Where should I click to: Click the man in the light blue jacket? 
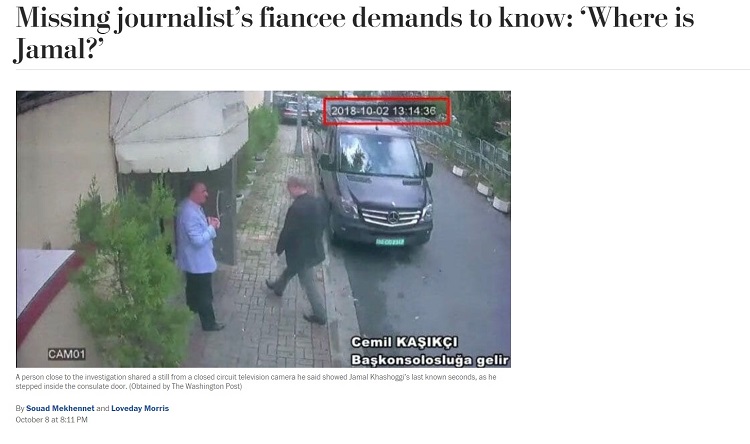click(198, 256)
